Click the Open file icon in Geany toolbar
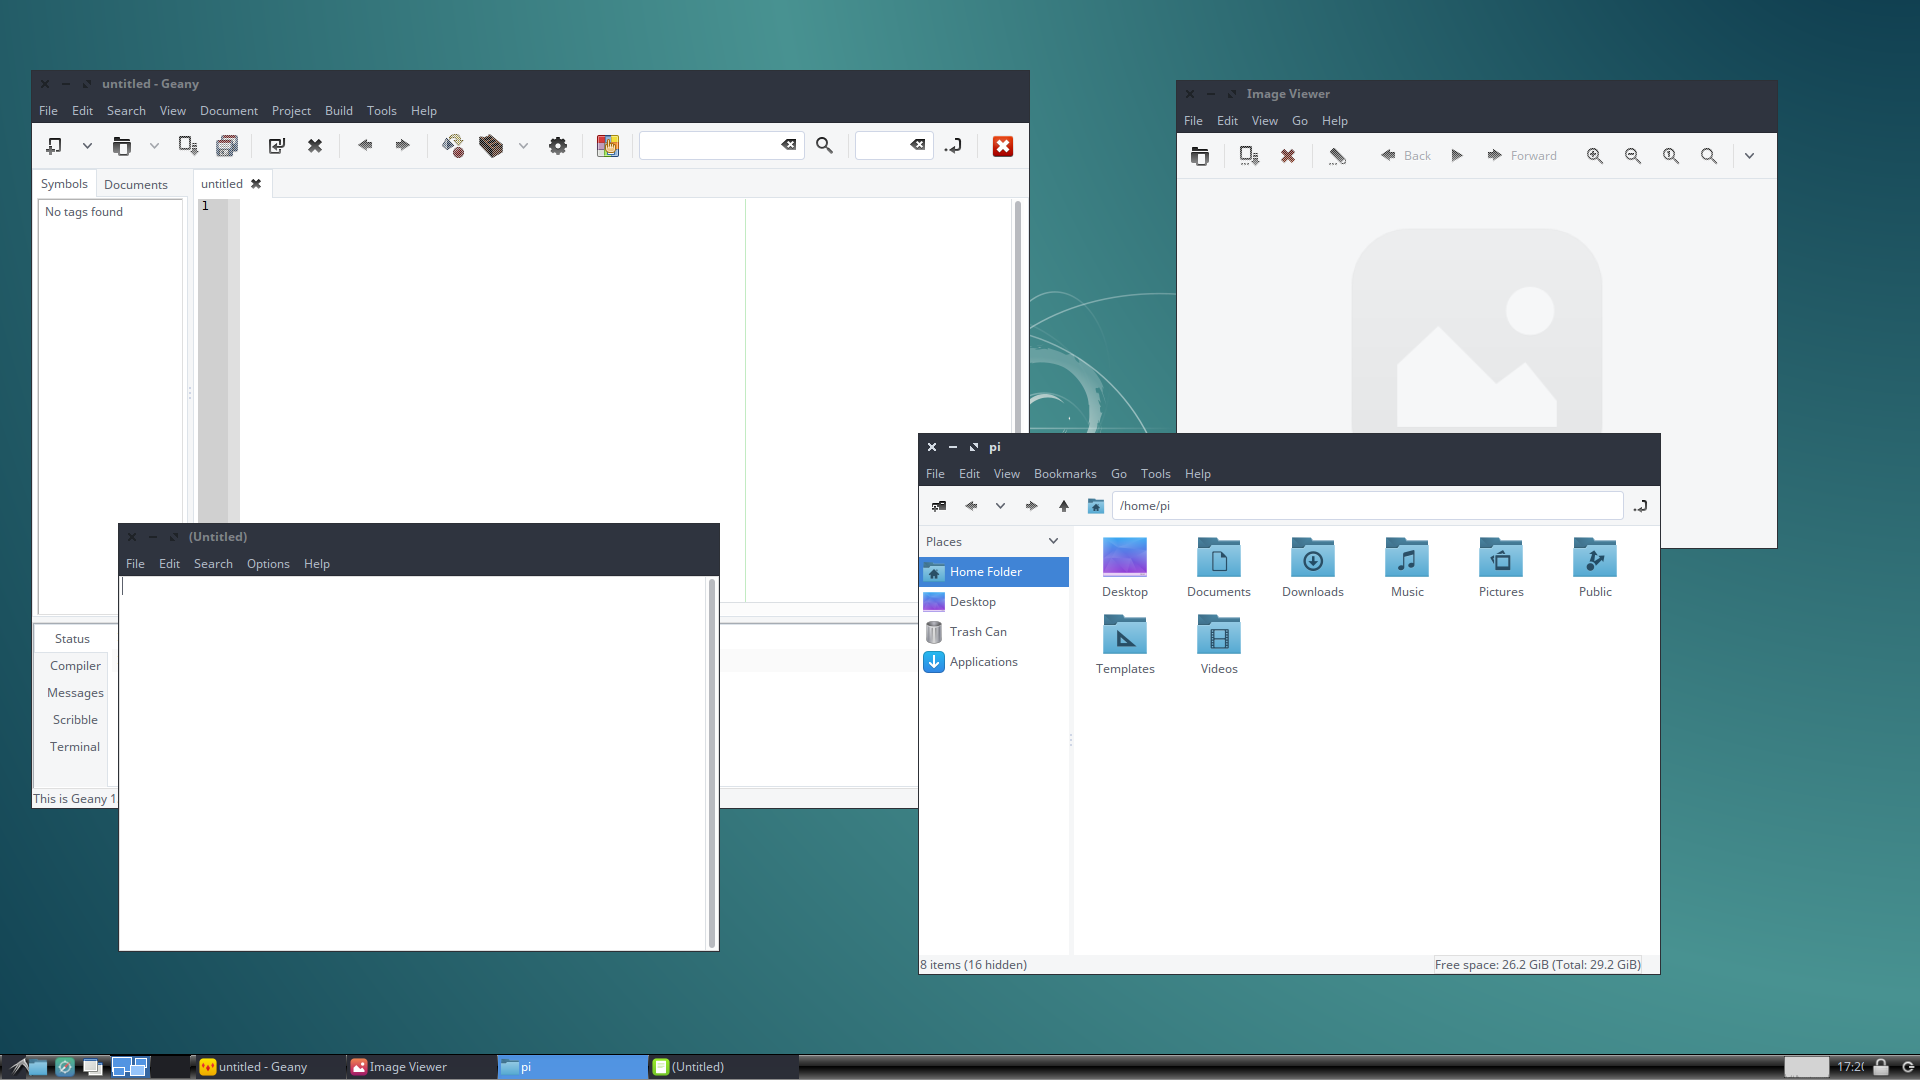 point(122,146)
